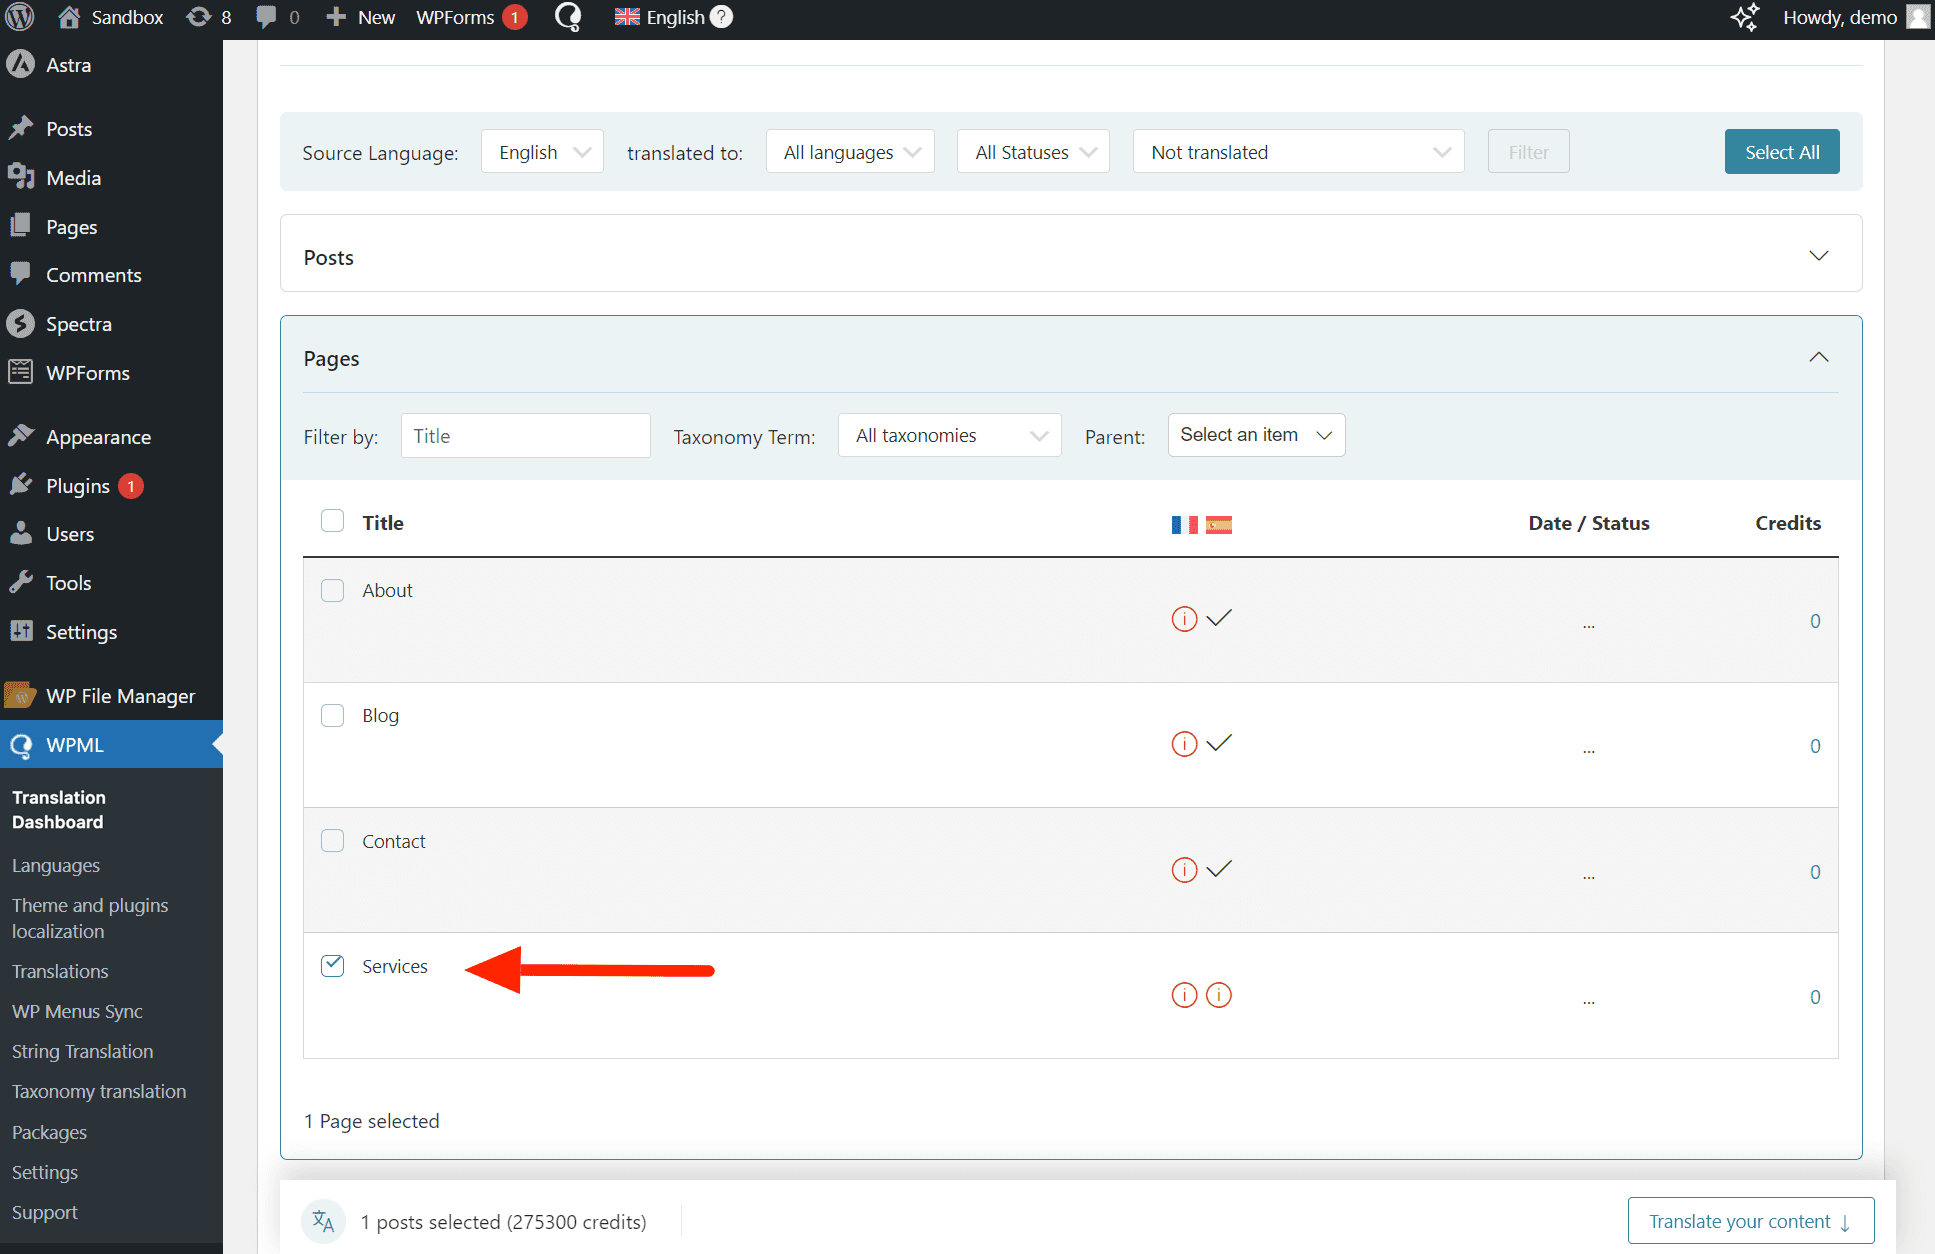Check the Blog page checkbox

click(333, 715)
